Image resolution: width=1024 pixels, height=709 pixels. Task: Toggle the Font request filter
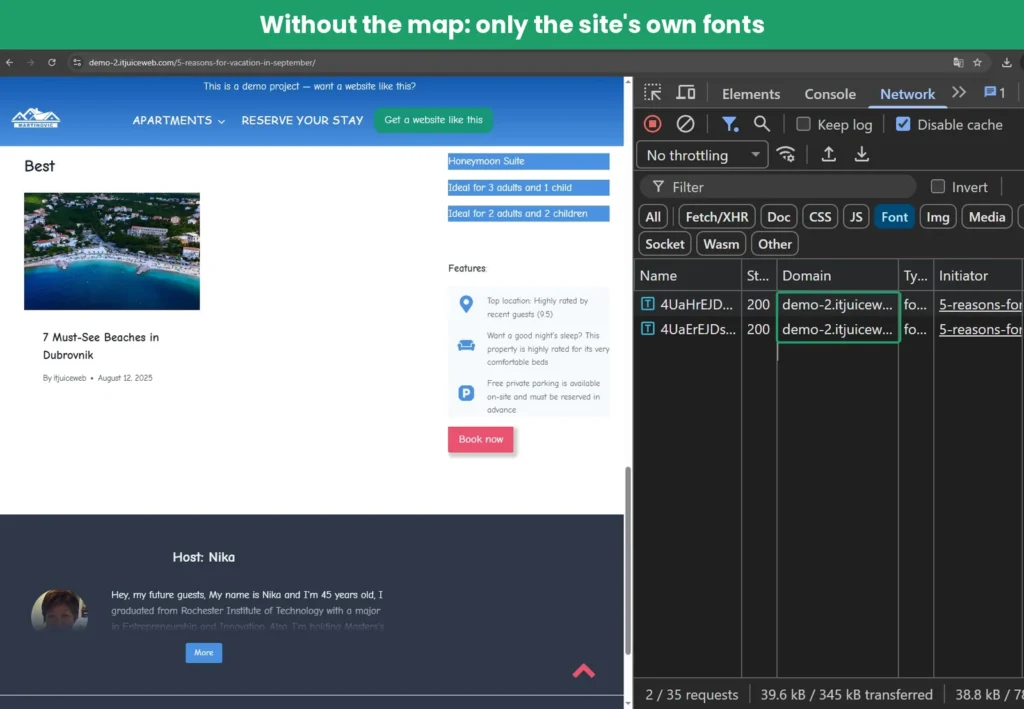[894, 217]
